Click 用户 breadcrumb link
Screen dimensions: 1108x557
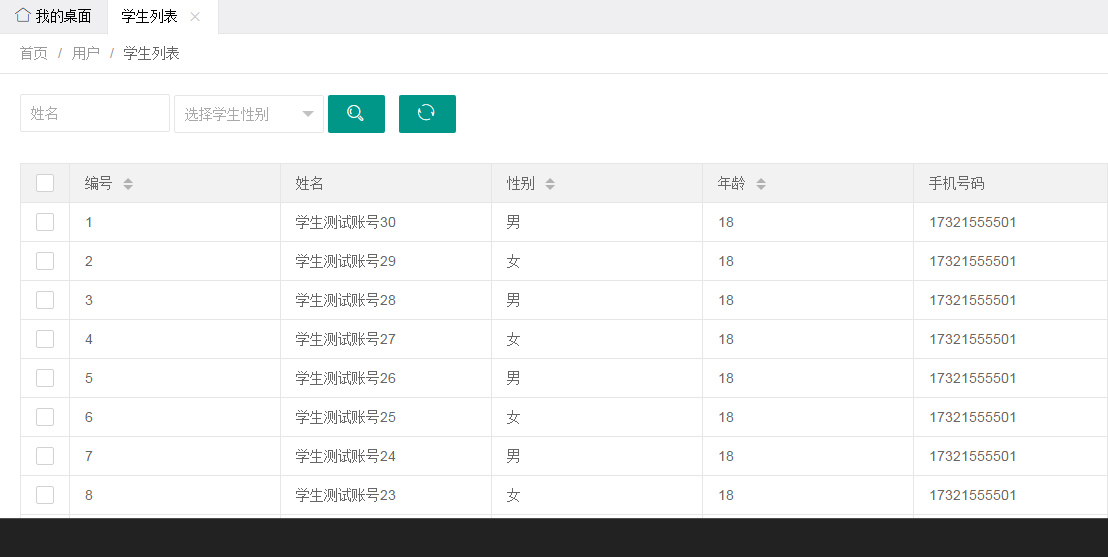[86, 53]
